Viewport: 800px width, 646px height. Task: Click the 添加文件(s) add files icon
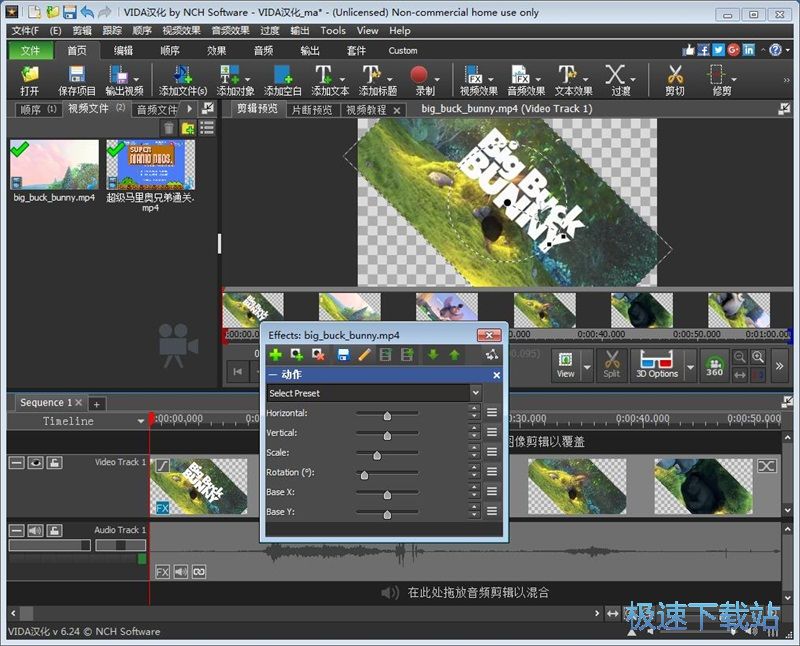pyautogui.click(x=183, y=80)
